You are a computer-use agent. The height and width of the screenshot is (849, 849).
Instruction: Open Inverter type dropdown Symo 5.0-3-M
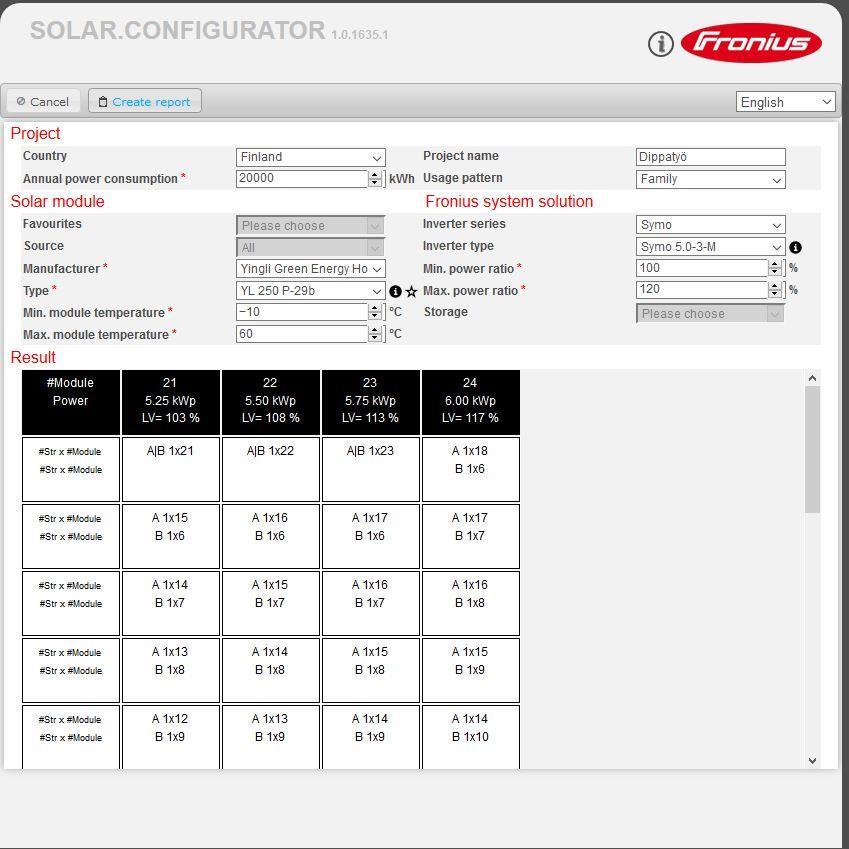click(x=710, y=247)
